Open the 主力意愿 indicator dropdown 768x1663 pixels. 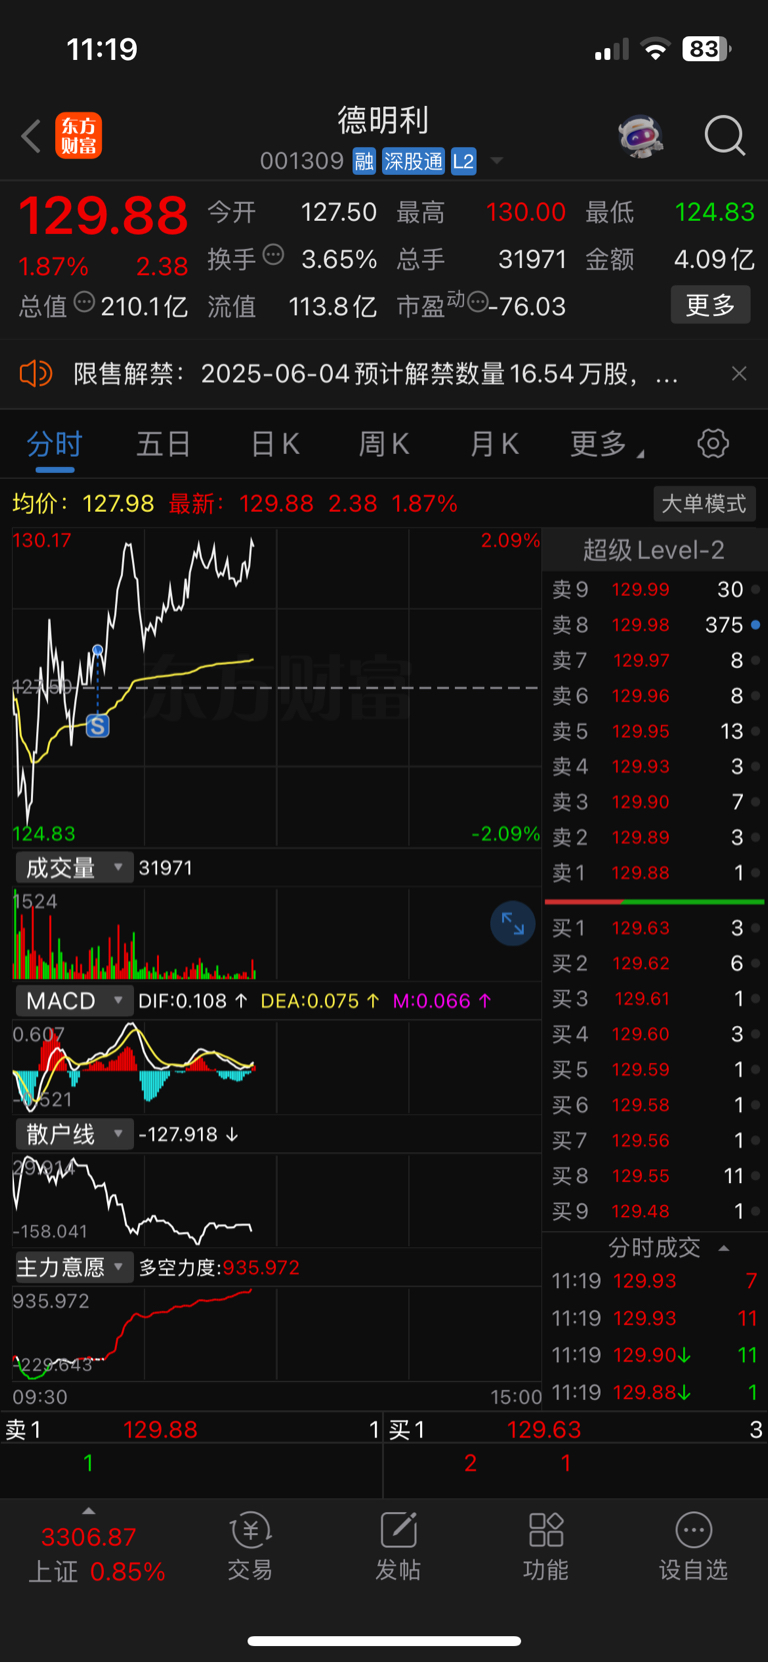(x=73, y=1267)
